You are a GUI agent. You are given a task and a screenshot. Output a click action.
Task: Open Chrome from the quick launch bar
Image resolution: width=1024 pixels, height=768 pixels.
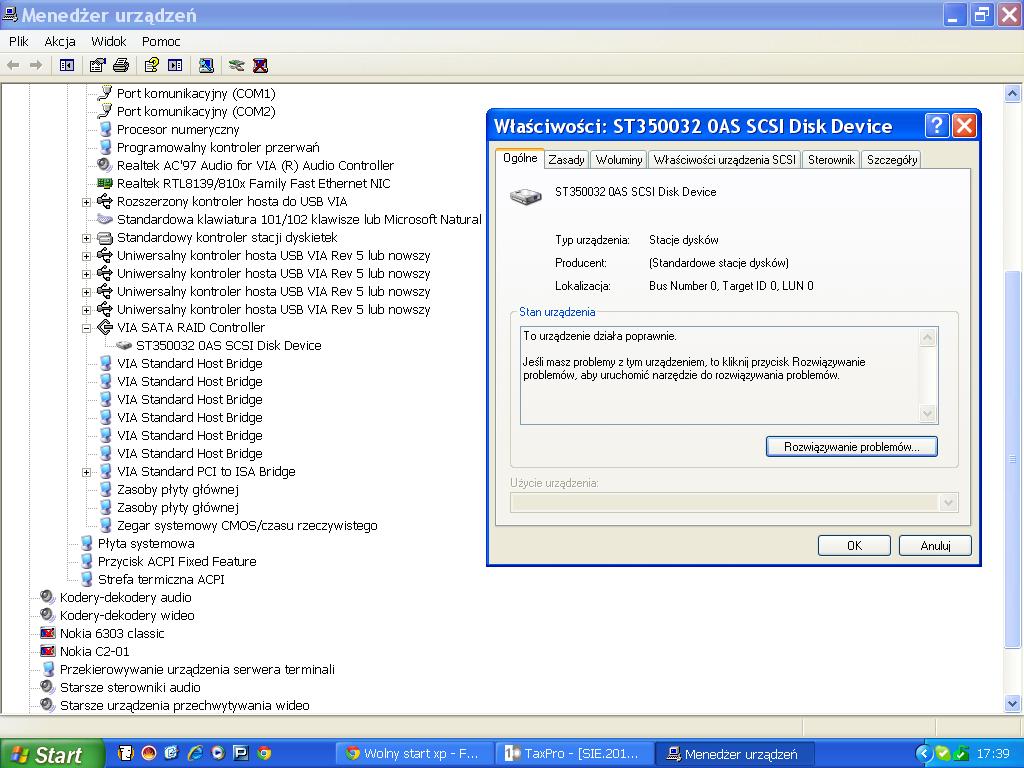264,753
